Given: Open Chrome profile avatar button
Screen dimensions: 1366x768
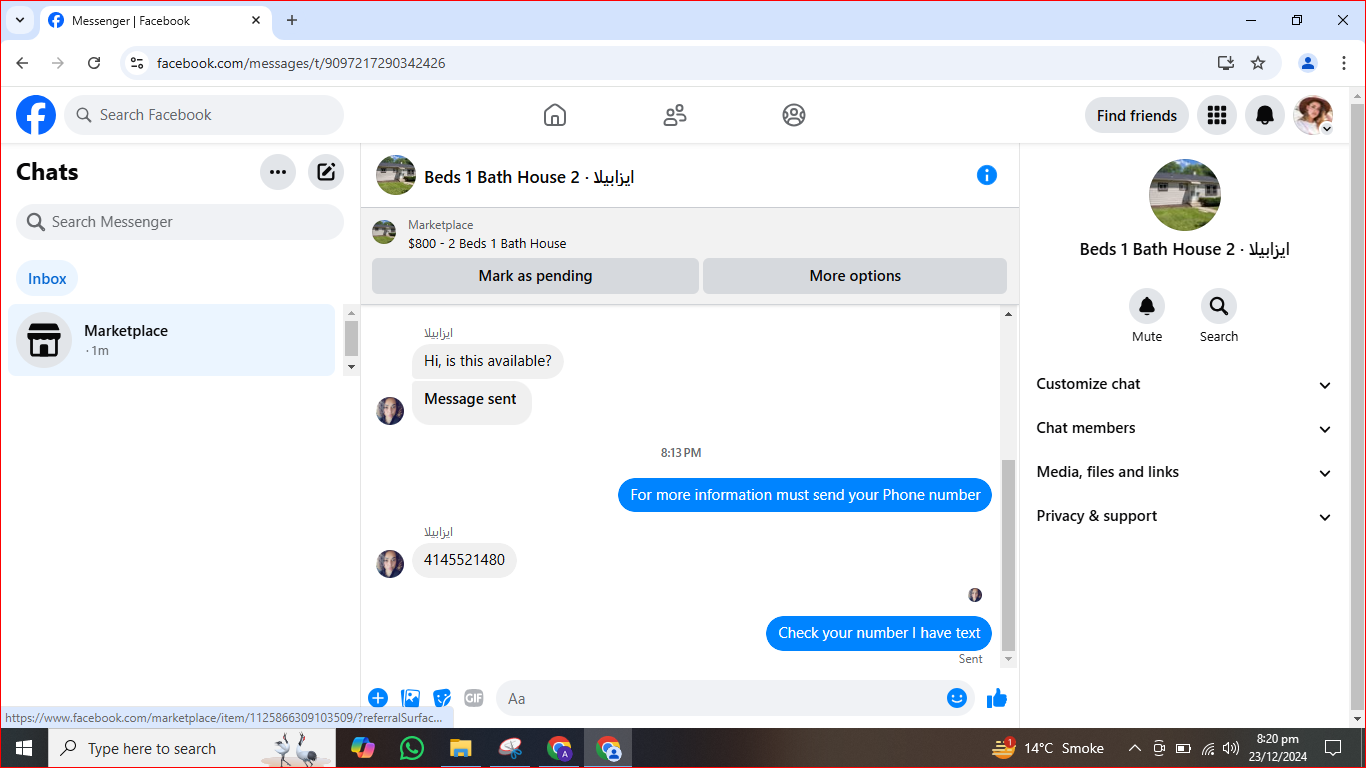Looking at the screenshot, I should coord(1308,63).
